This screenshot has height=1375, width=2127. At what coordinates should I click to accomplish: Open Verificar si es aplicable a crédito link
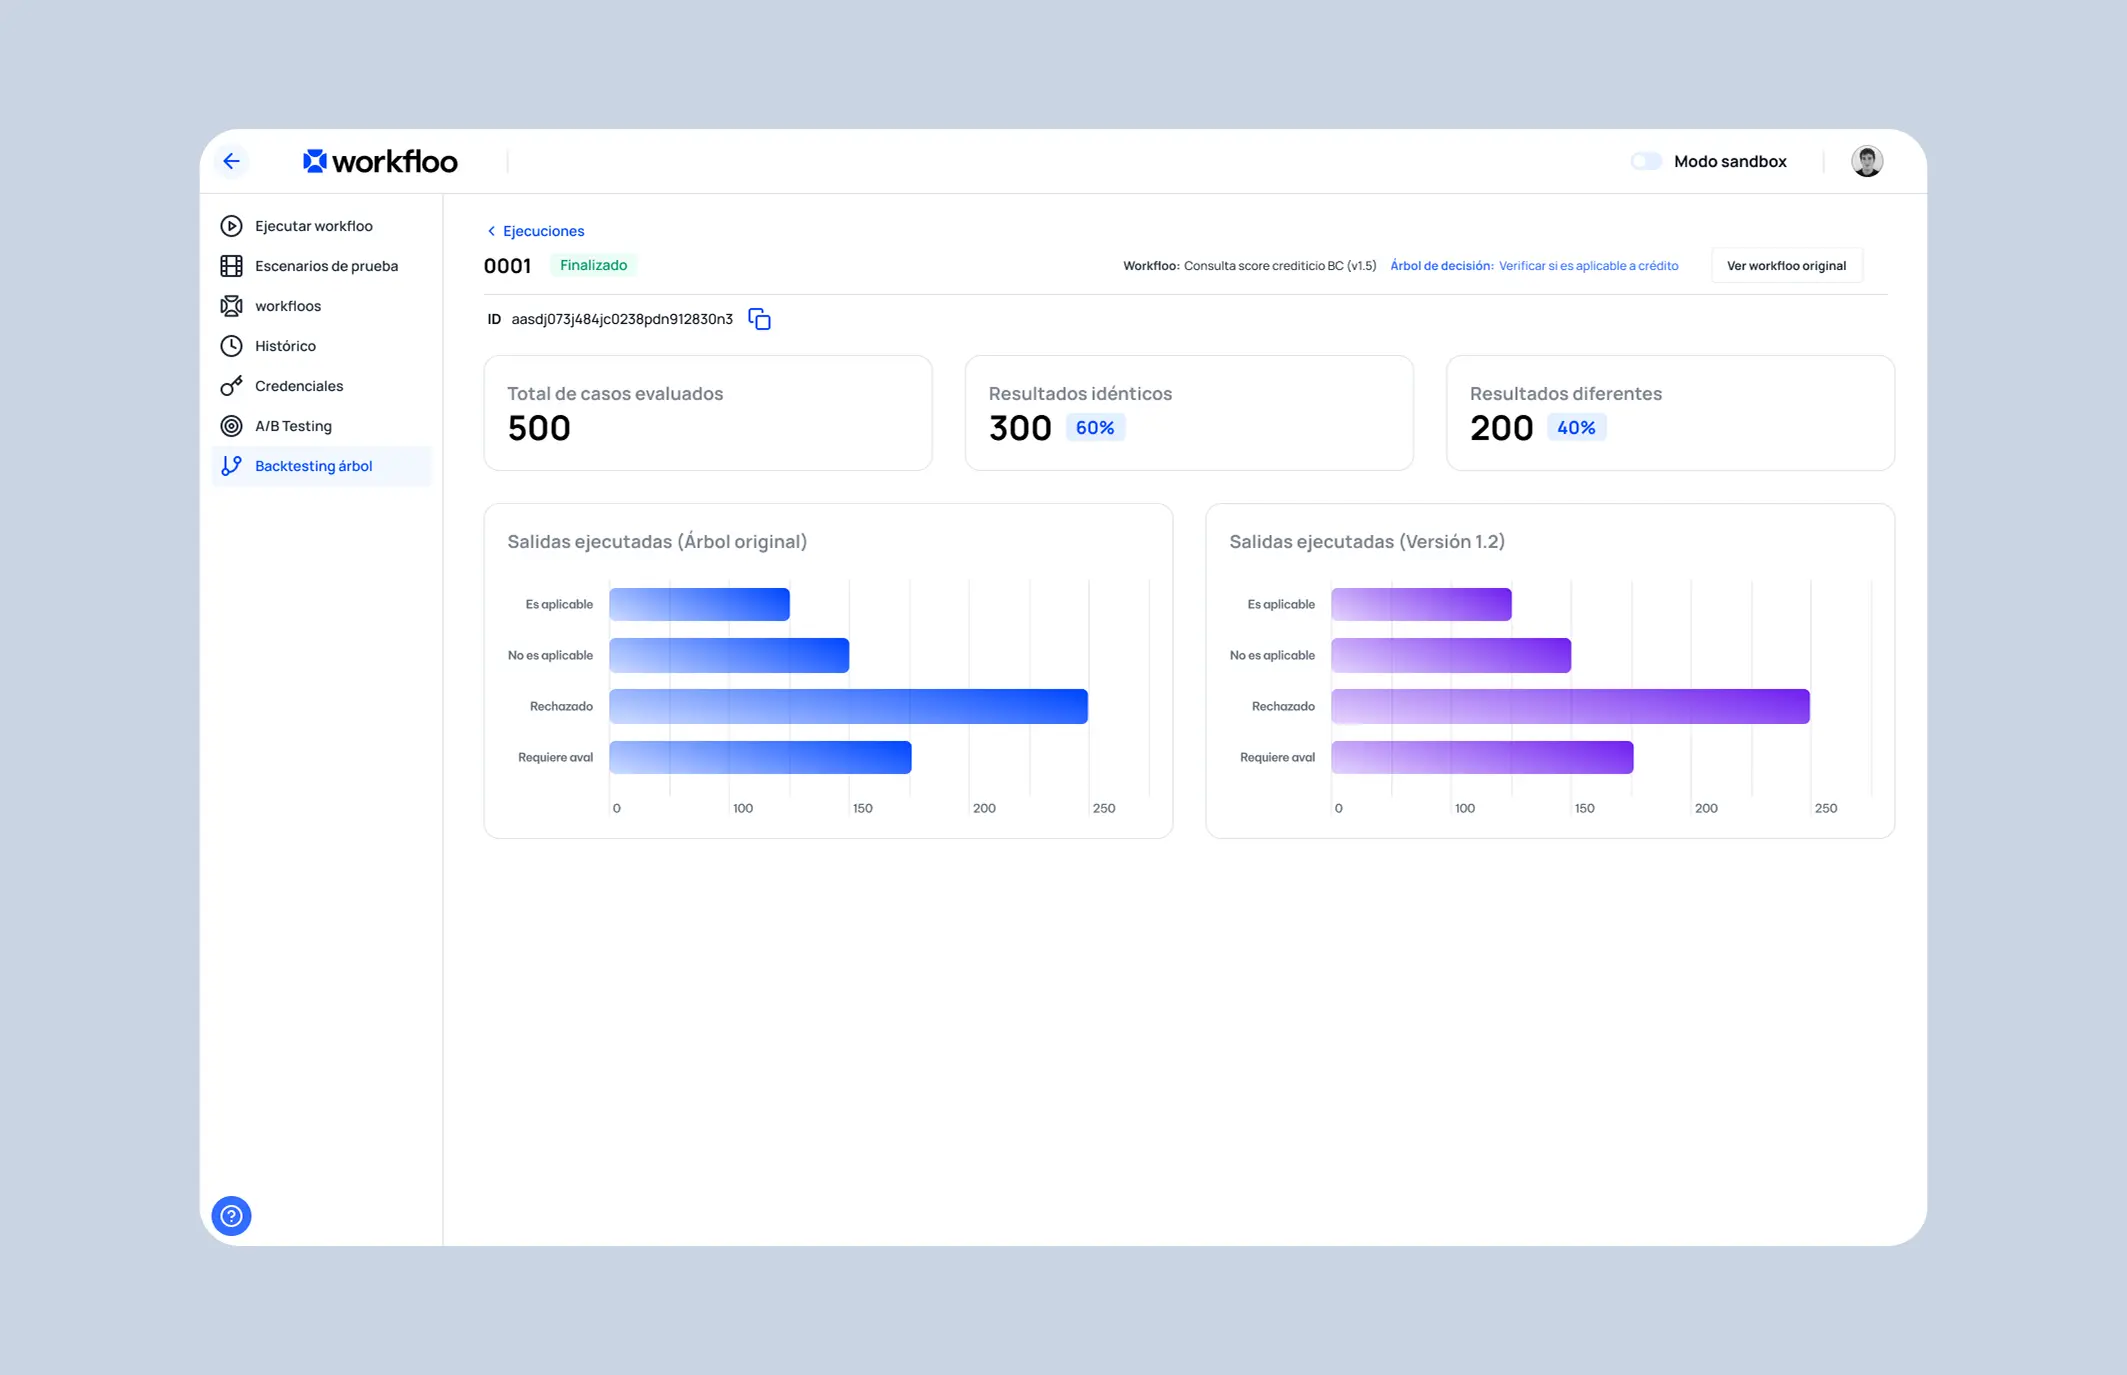[x=1588, y=266]
